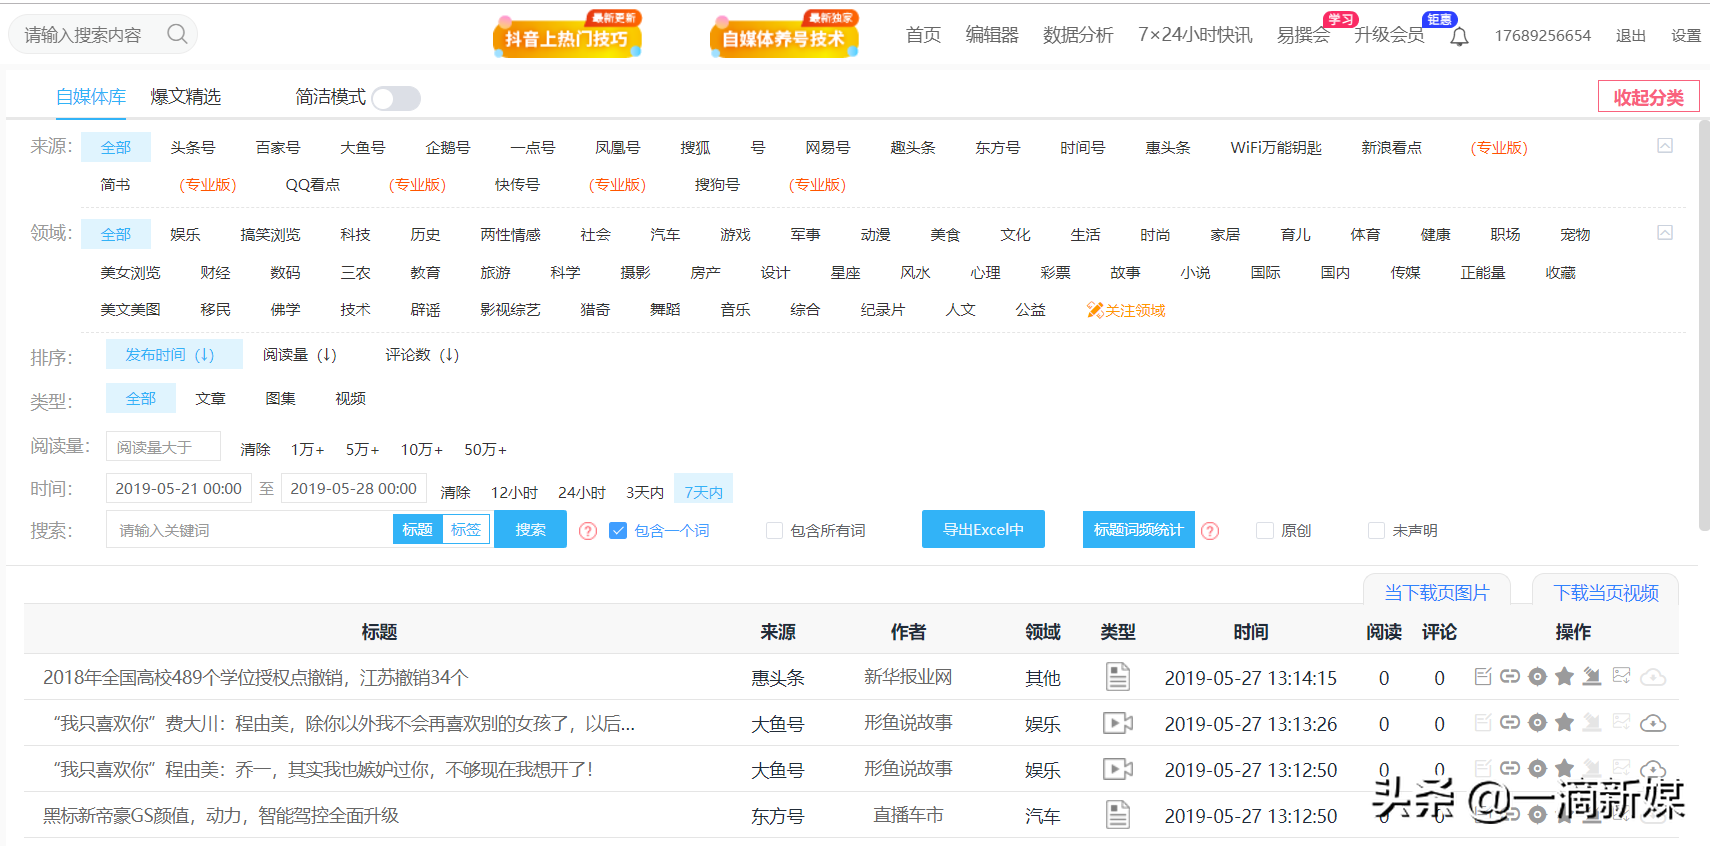Download images icon in 2018年全国高校 row
This screenshot has height=846, width=1710.
pos(1621,676)
